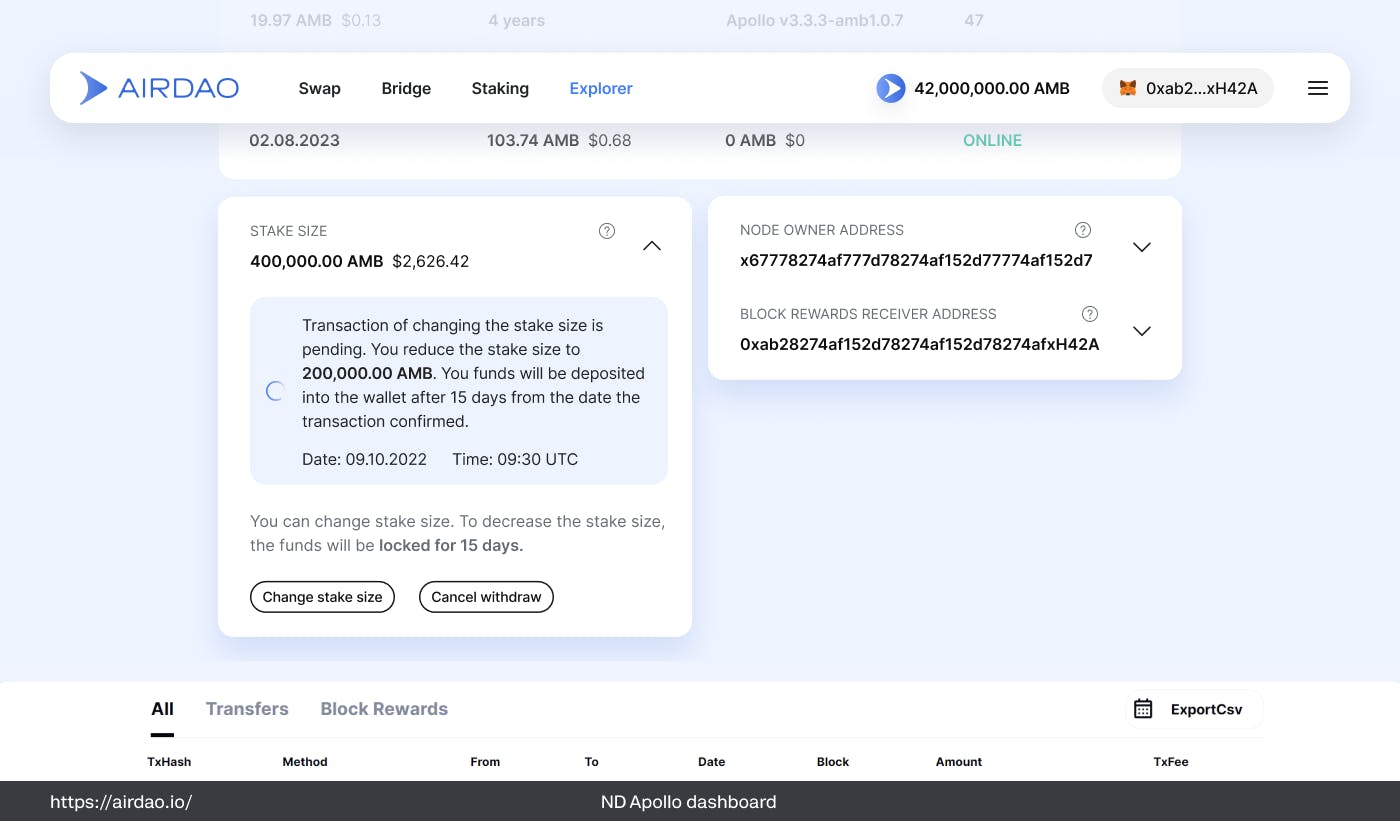Image resolution: width=1400 pixels, height=821 pixels.
Task: Click the 4 years value
Action: click(x=516, y=20)
